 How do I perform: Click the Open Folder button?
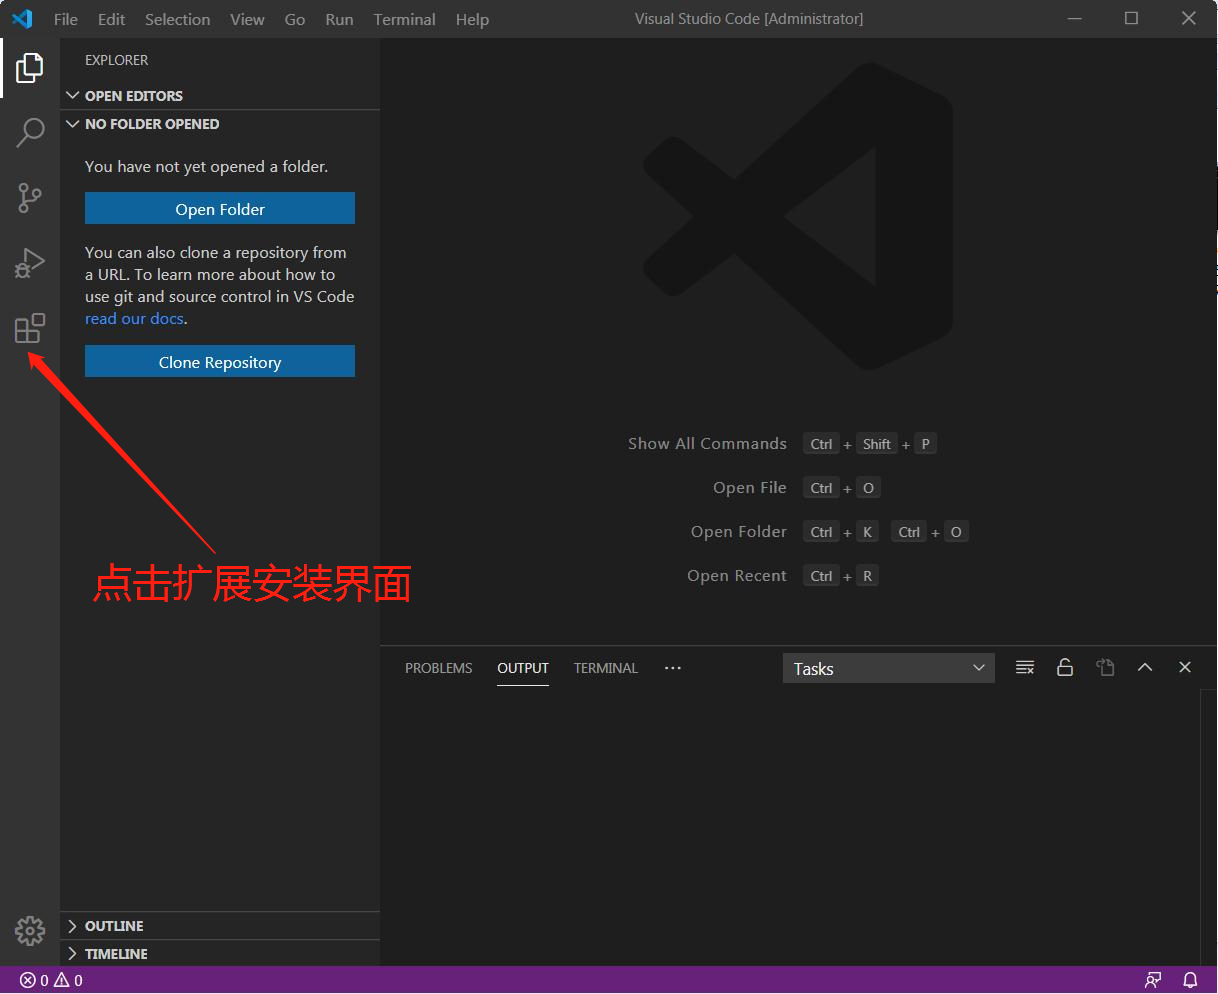pyautogui.click(x=219, y=208)
